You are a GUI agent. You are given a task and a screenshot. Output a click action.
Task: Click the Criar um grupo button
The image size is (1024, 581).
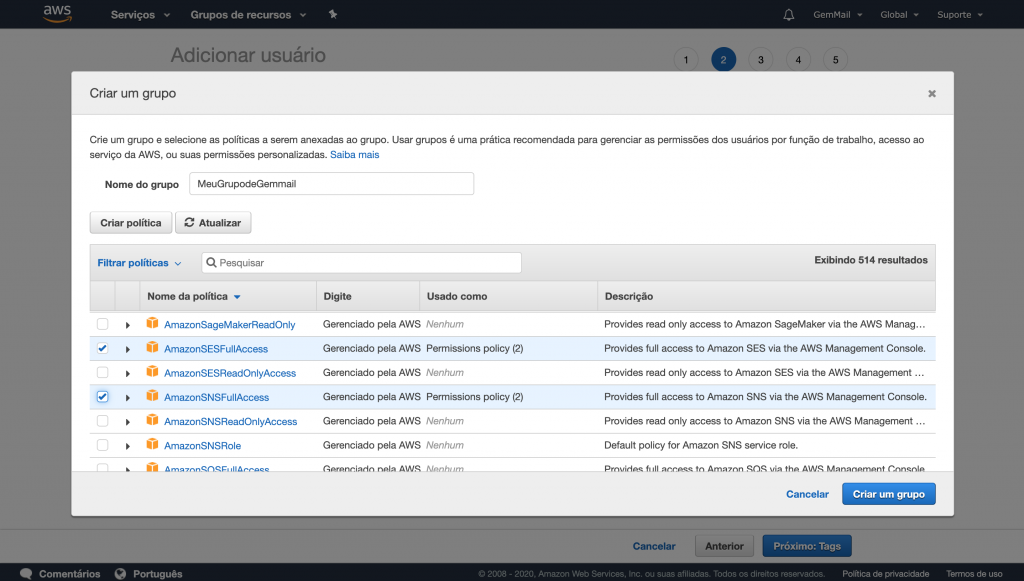point(889,494)
